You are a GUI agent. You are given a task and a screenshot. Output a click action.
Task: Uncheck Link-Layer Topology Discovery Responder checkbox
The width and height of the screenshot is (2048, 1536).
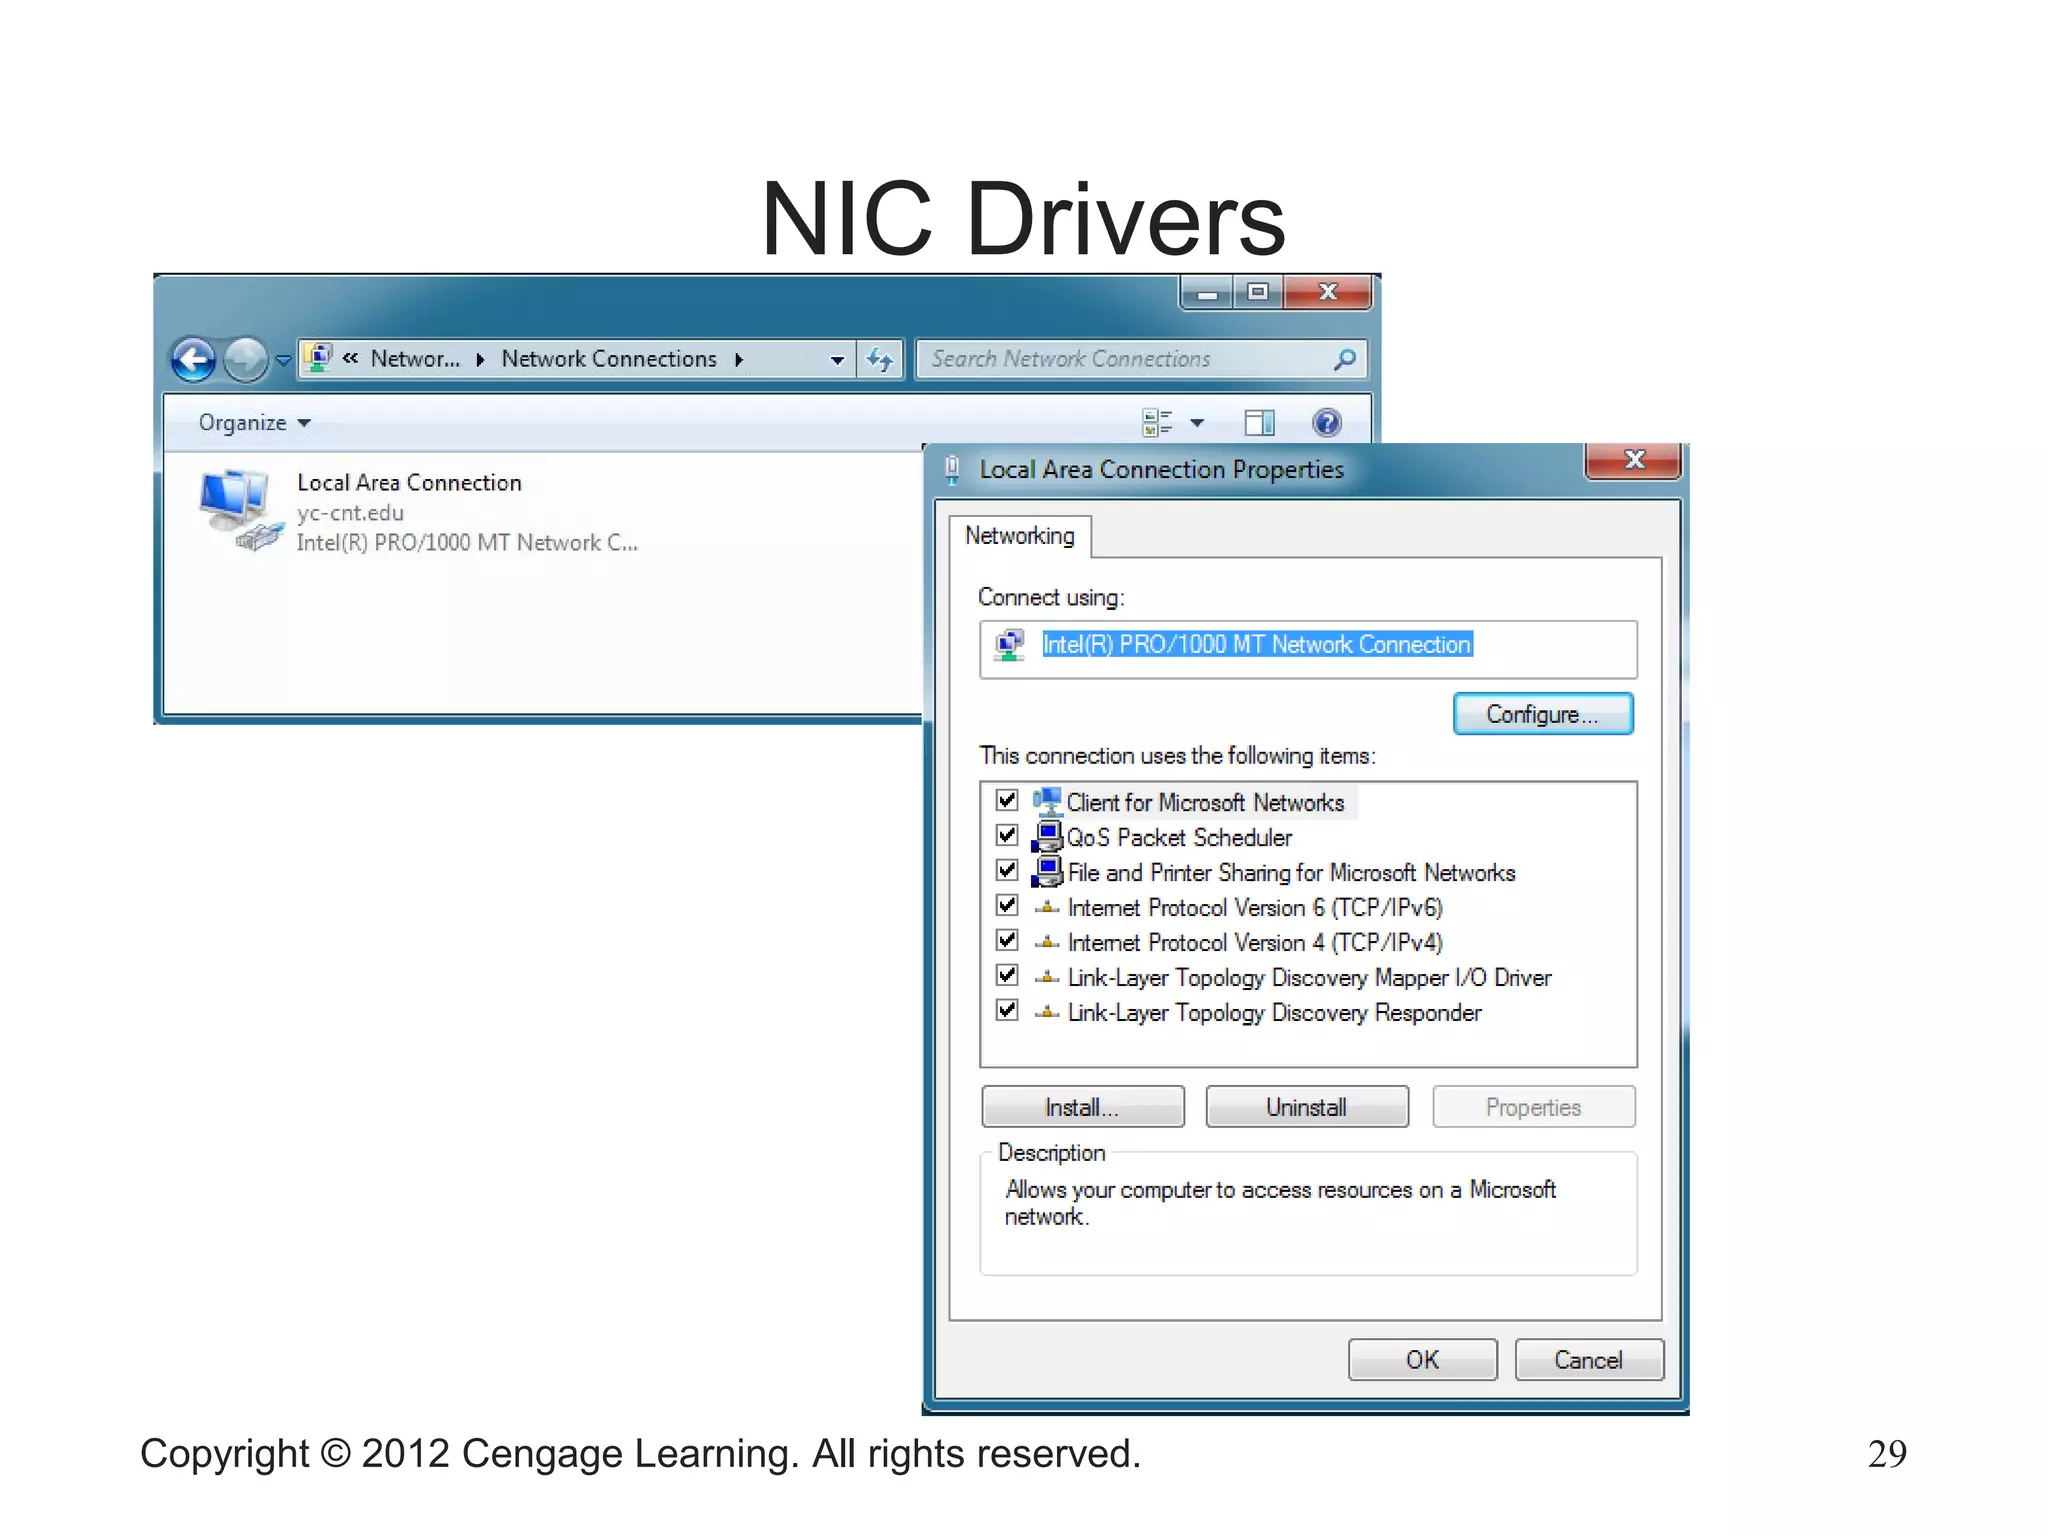(x=1007, y=1010)
